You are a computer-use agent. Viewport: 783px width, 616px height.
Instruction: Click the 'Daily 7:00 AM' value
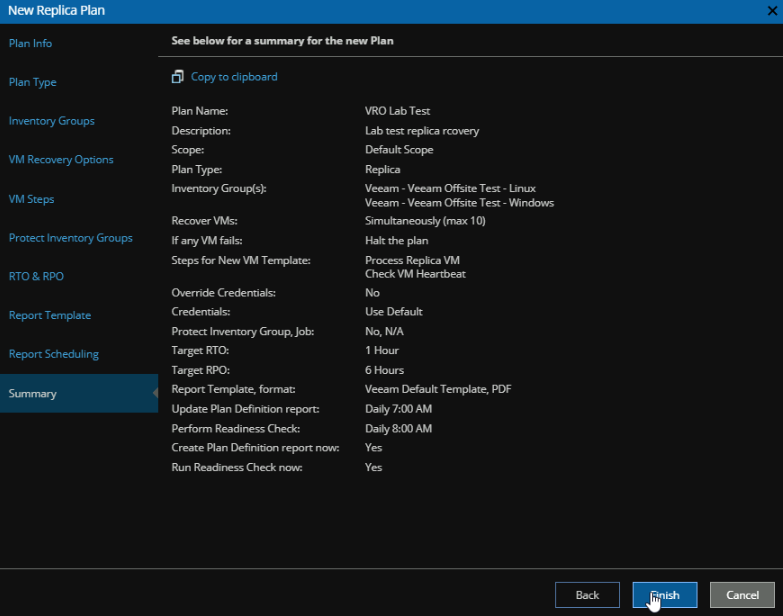[x=398, y=409]
